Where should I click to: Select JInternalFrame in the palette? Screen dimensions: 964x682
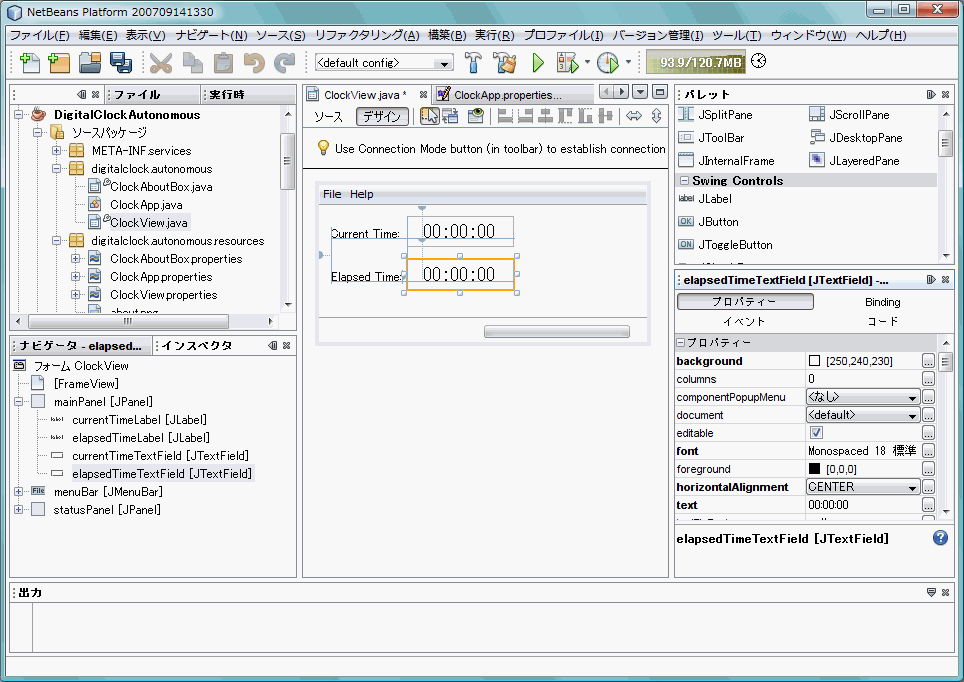pos(726,161)
